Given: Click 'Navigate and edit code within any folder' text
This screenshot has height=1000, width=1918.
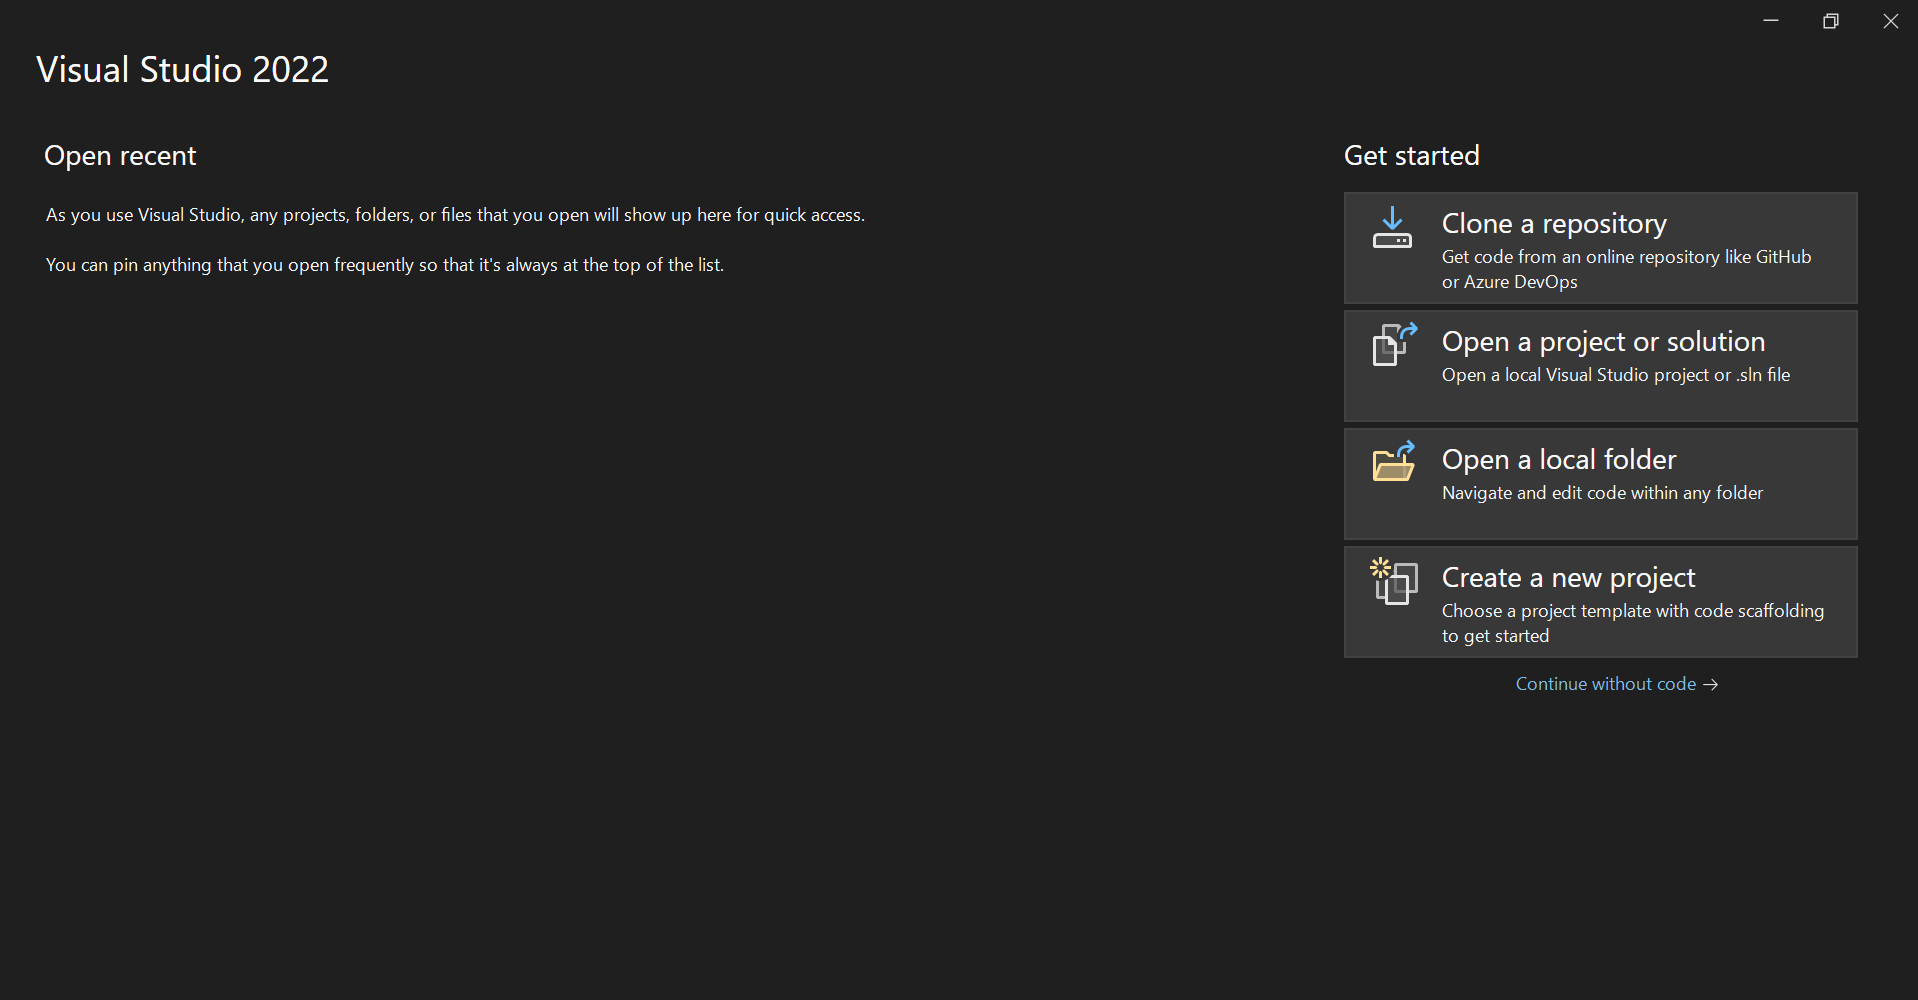Looking at the screenshot, I should point(1602,493).
